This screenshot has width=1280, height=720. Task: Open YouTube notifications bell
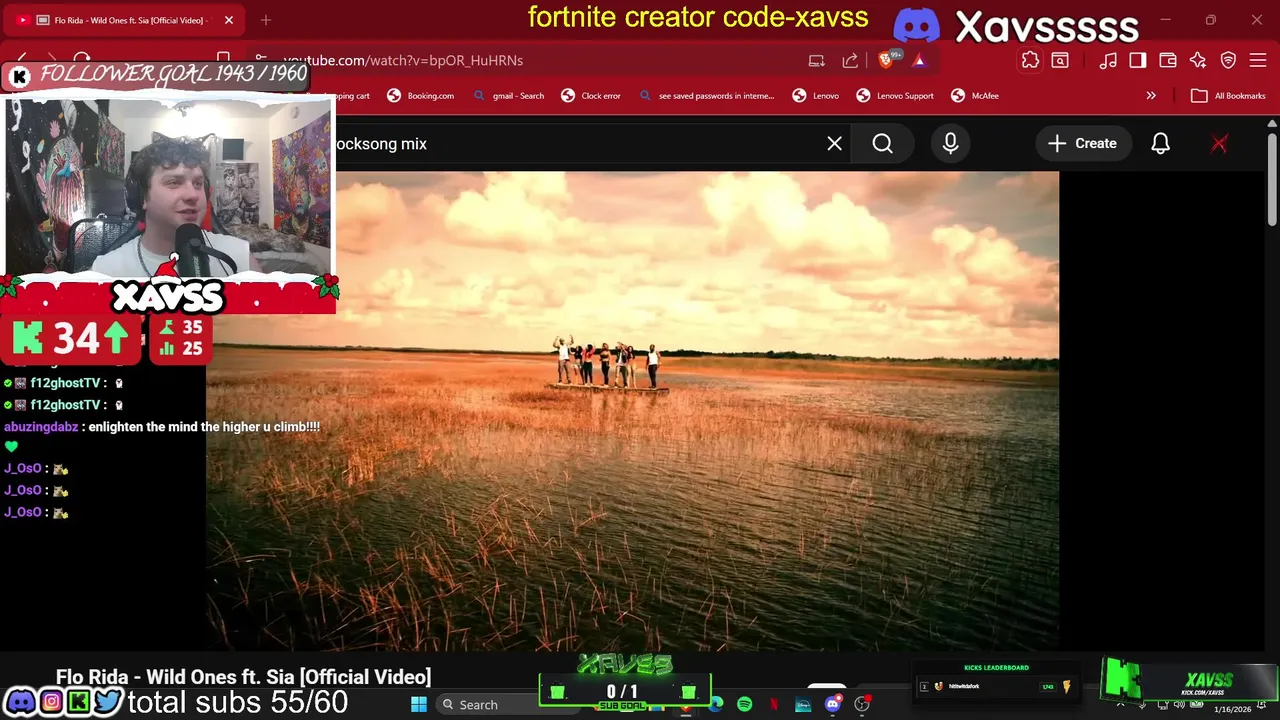1160,144
